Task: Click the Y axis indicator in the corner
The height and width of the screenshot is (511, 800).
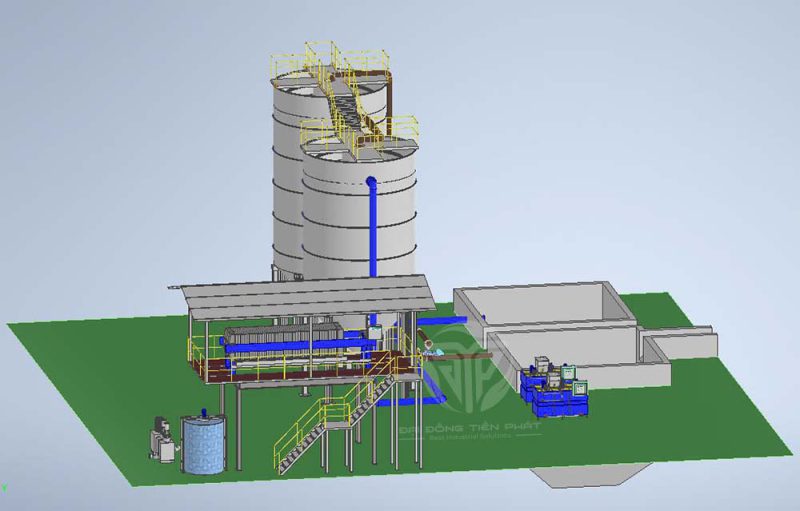Action: tap(5, 489)
